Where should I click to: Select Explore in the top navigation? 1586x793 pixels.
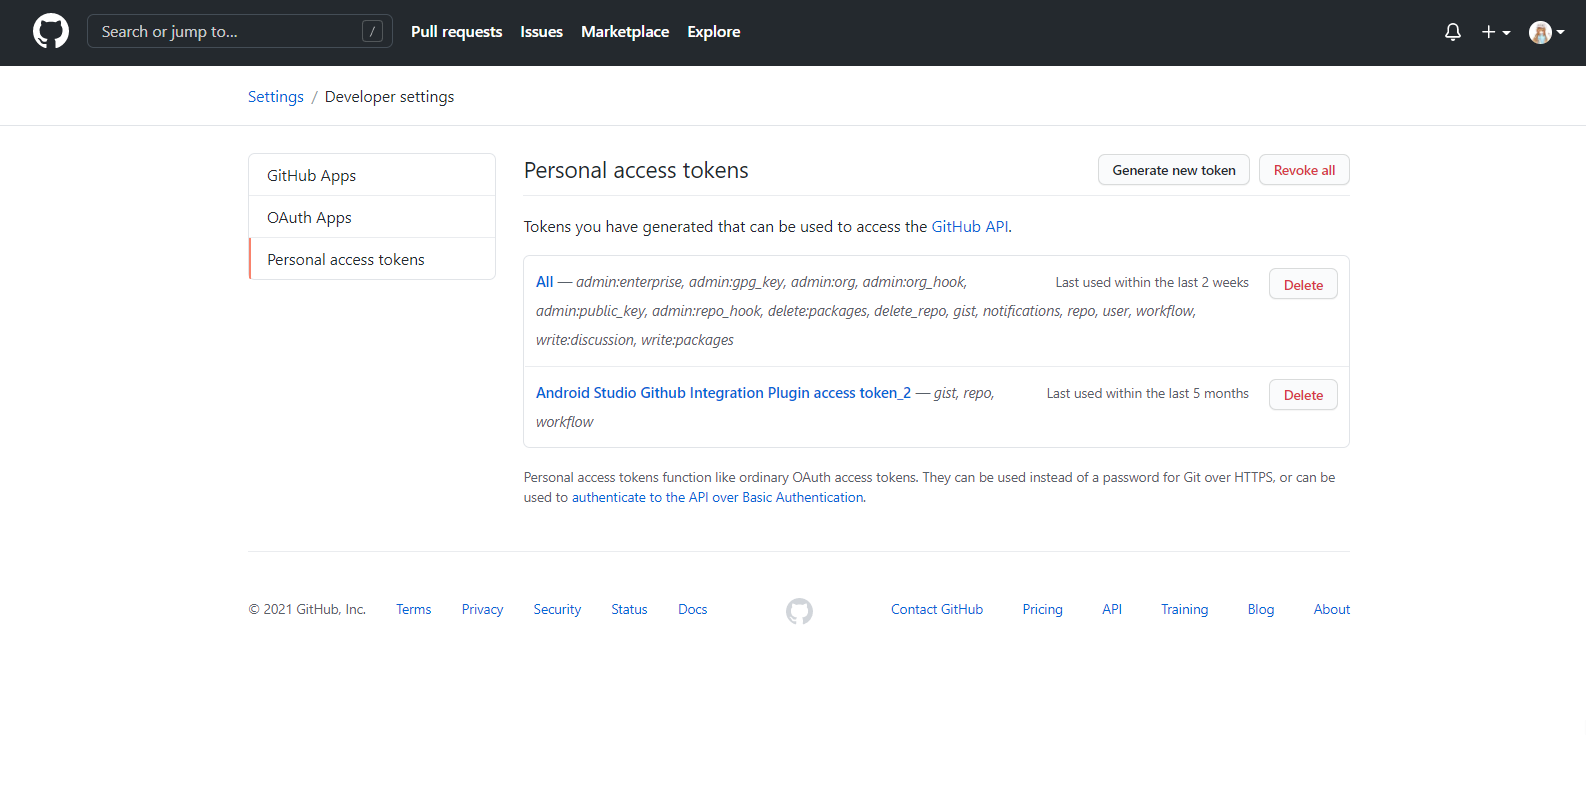[714, 32]
